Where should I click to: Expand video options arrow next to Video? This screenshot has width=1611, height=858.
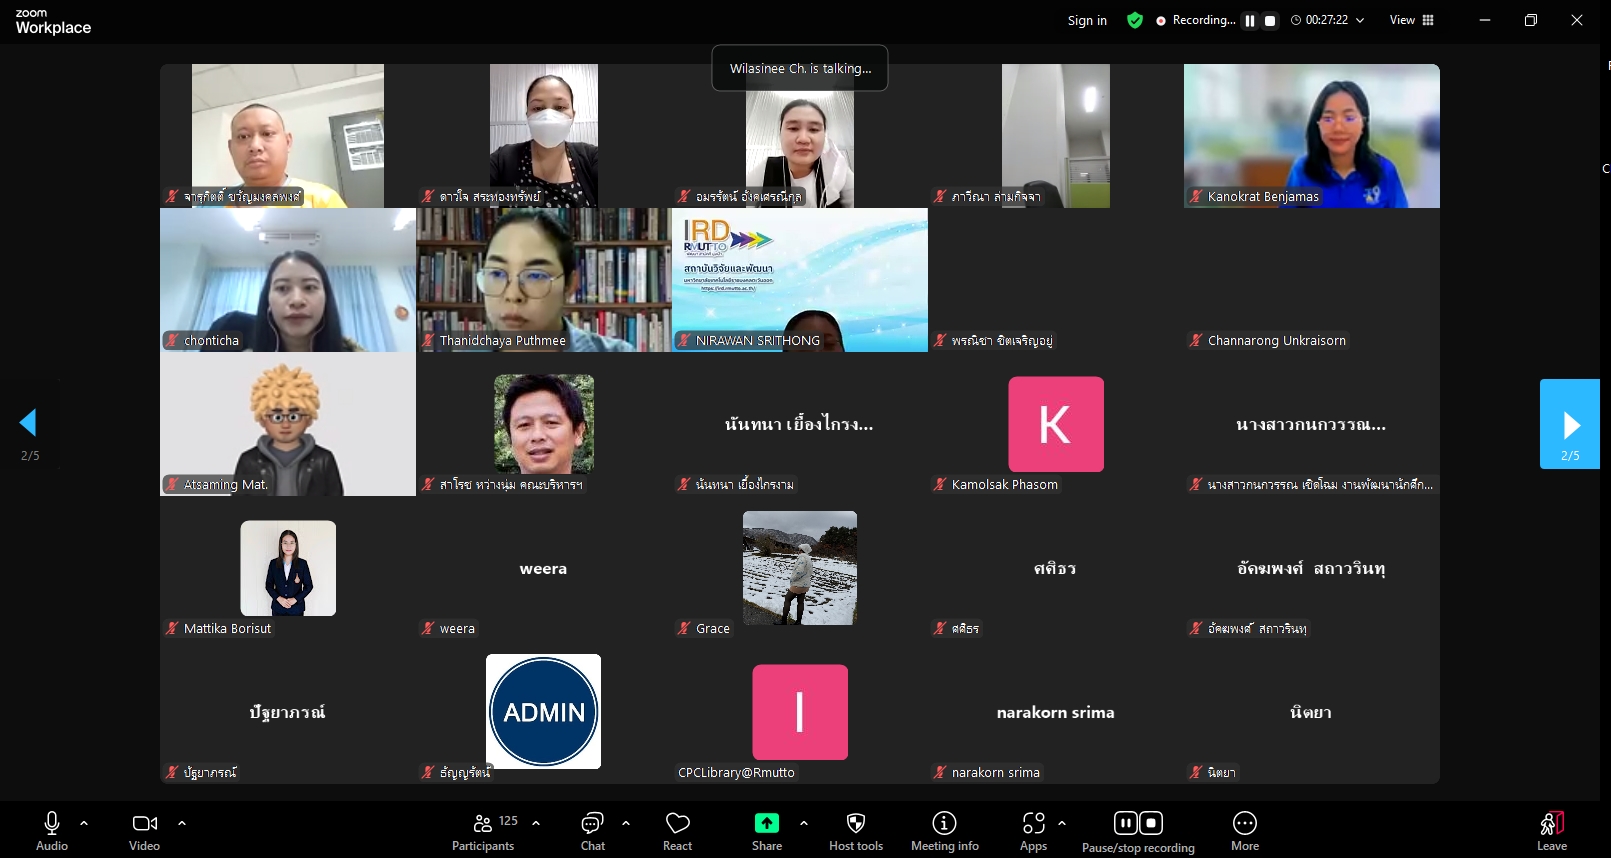coord(182,823)
